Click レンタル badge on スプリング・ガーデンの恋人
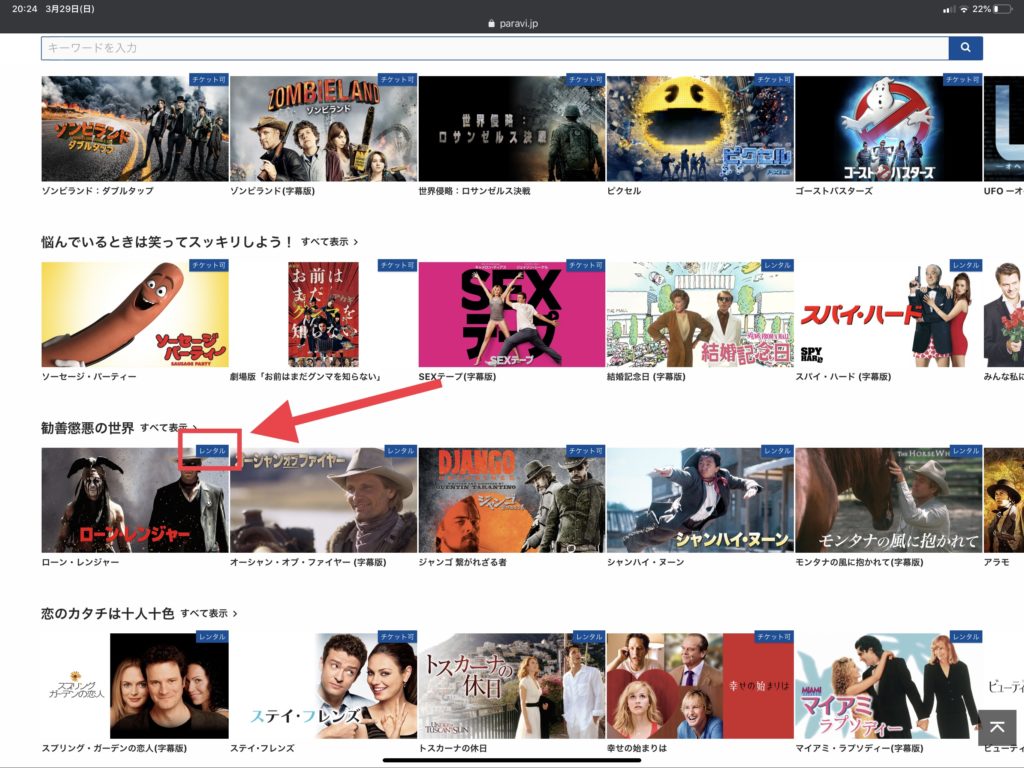 coord(212,637)
